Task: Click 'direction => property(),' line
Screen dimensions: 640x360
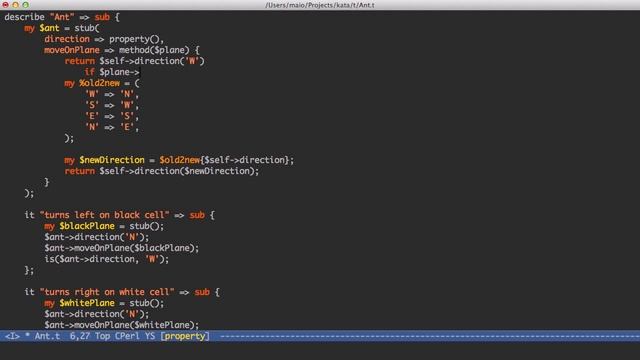Action: [104, 39]
